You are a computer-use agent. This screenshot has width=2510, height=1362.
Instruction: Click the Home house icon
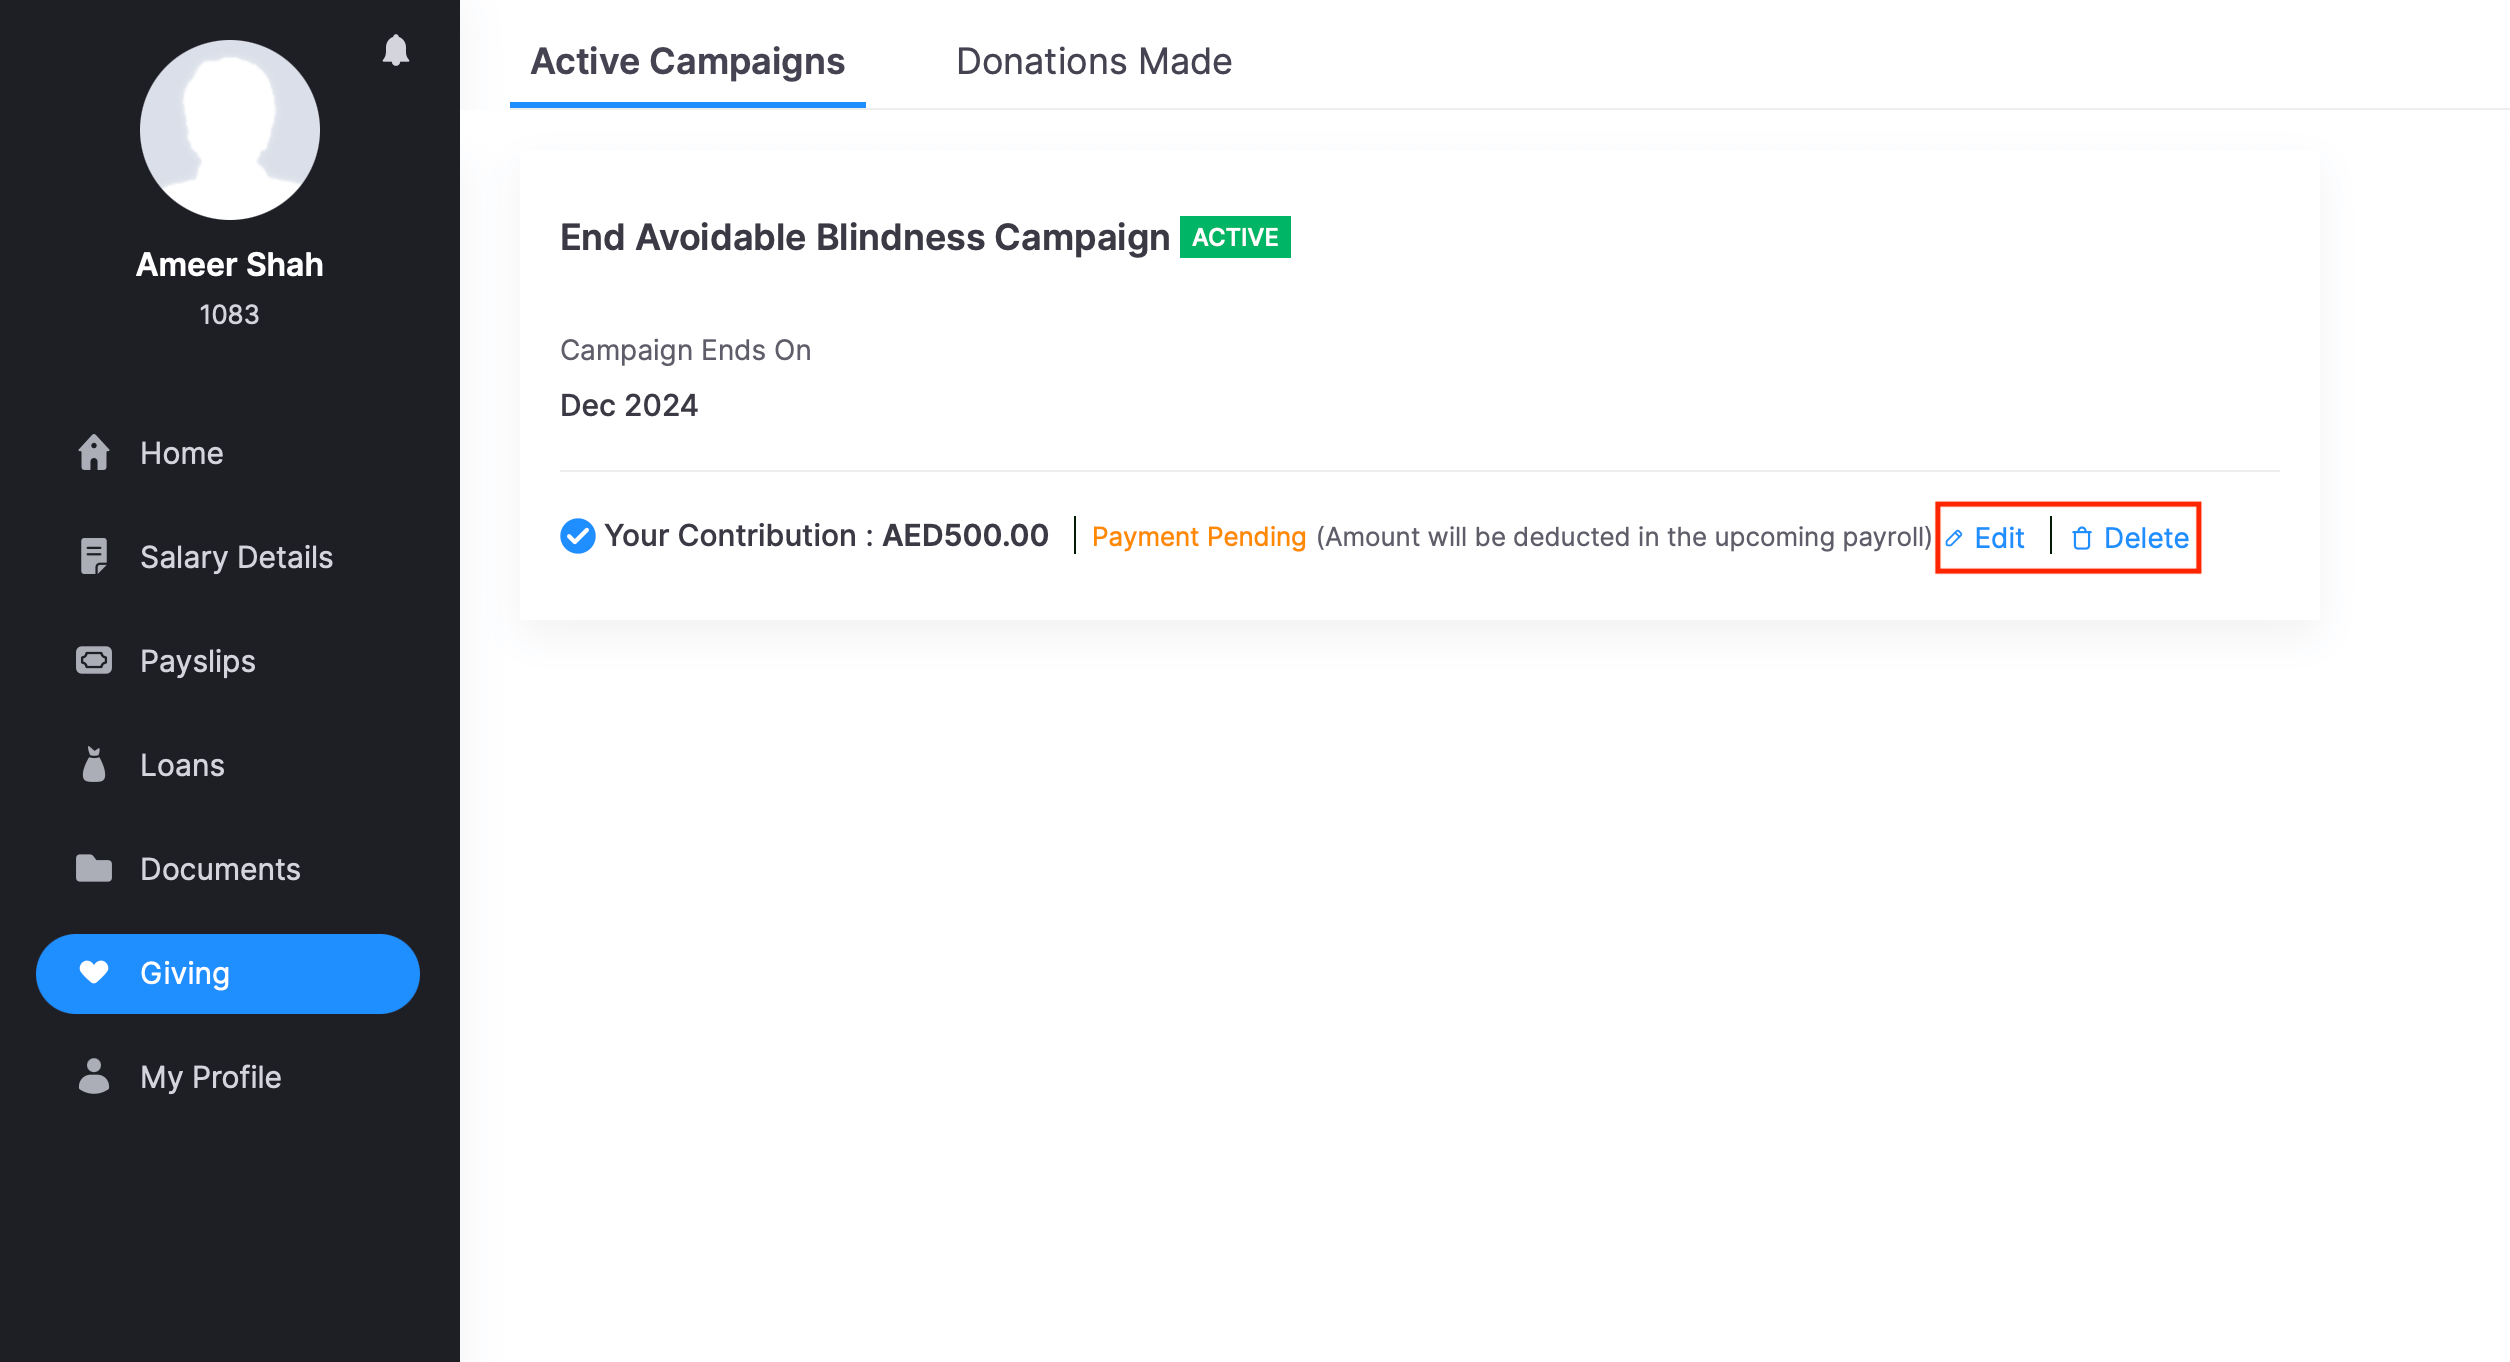[94, 453]
